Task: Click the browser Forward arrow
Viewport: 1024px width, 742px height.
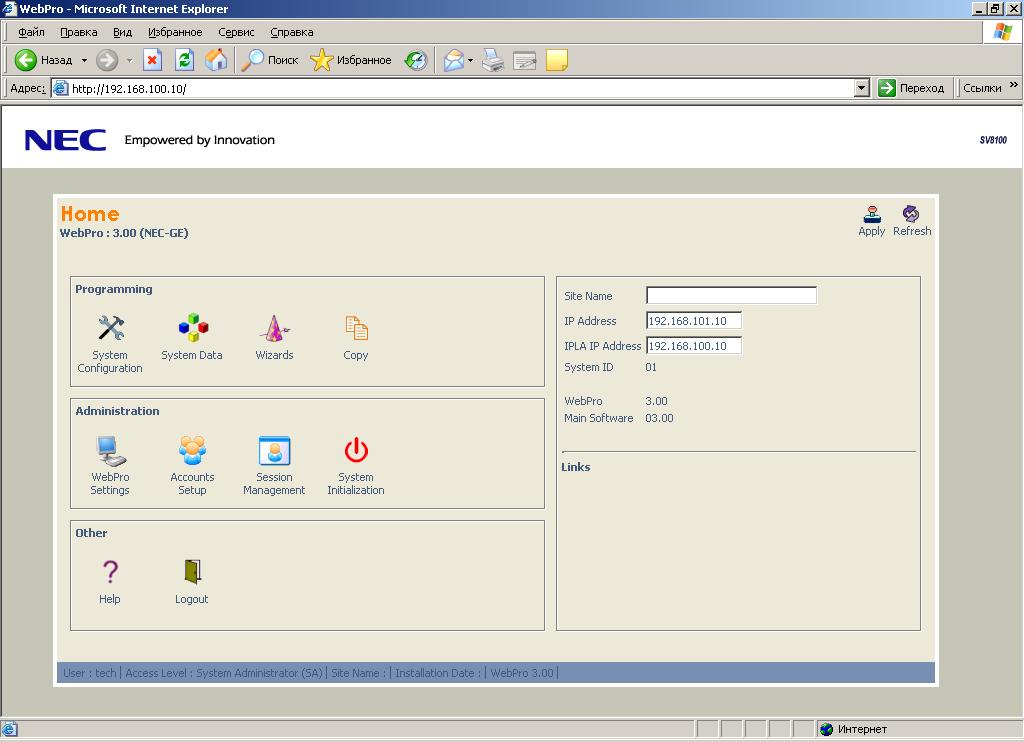Action: (x=107, y=60)
